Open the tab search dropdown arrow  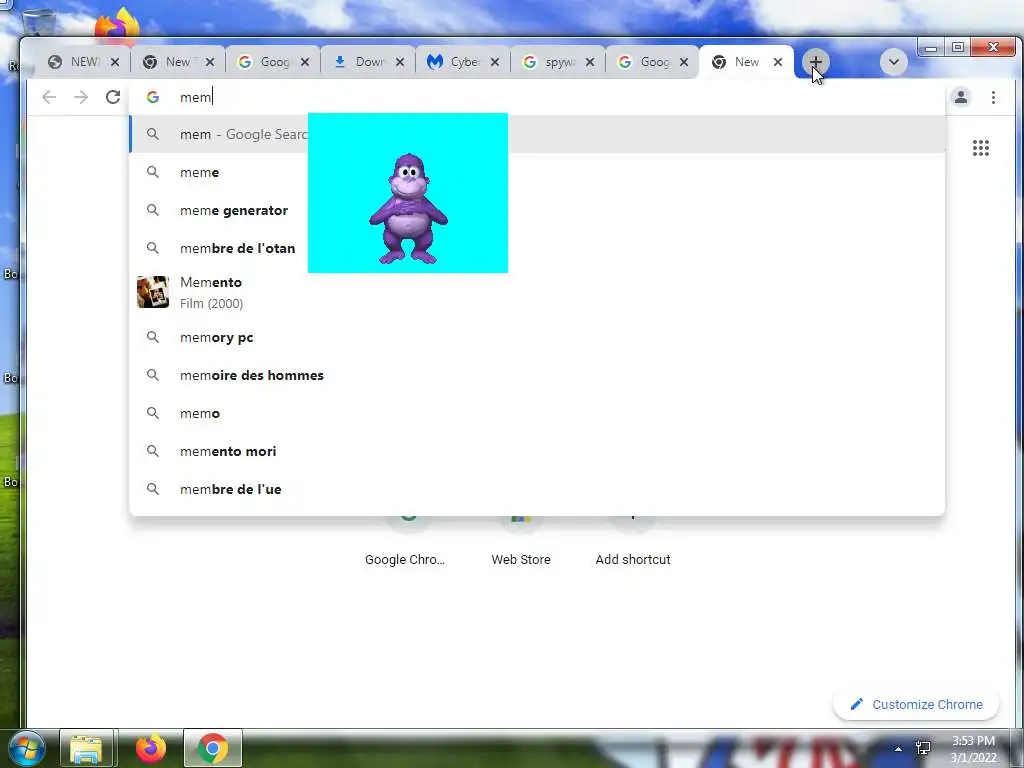pos(893,62)
